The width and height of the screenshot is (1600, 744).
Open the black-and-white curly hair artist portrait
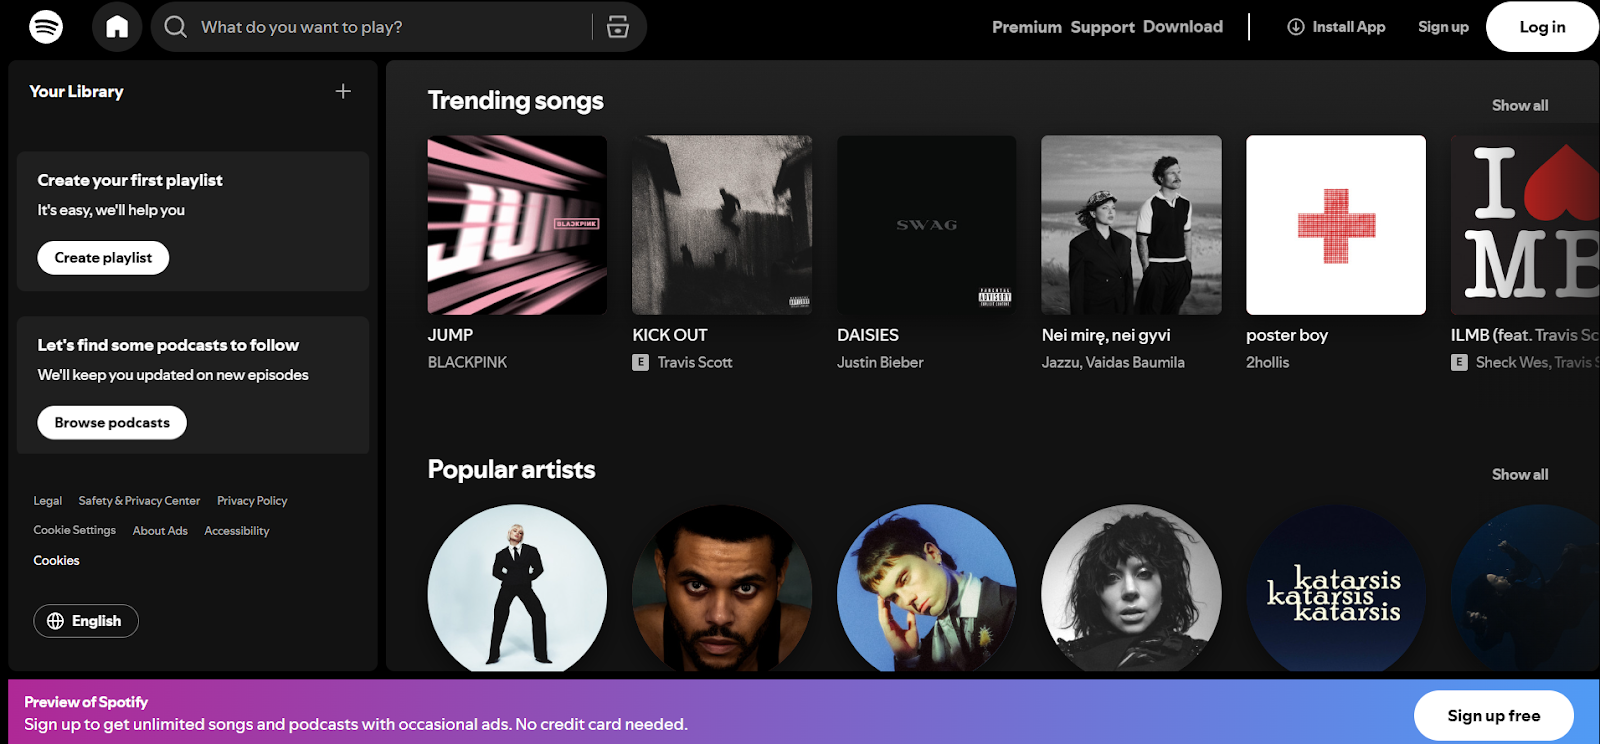(1131, 588)
